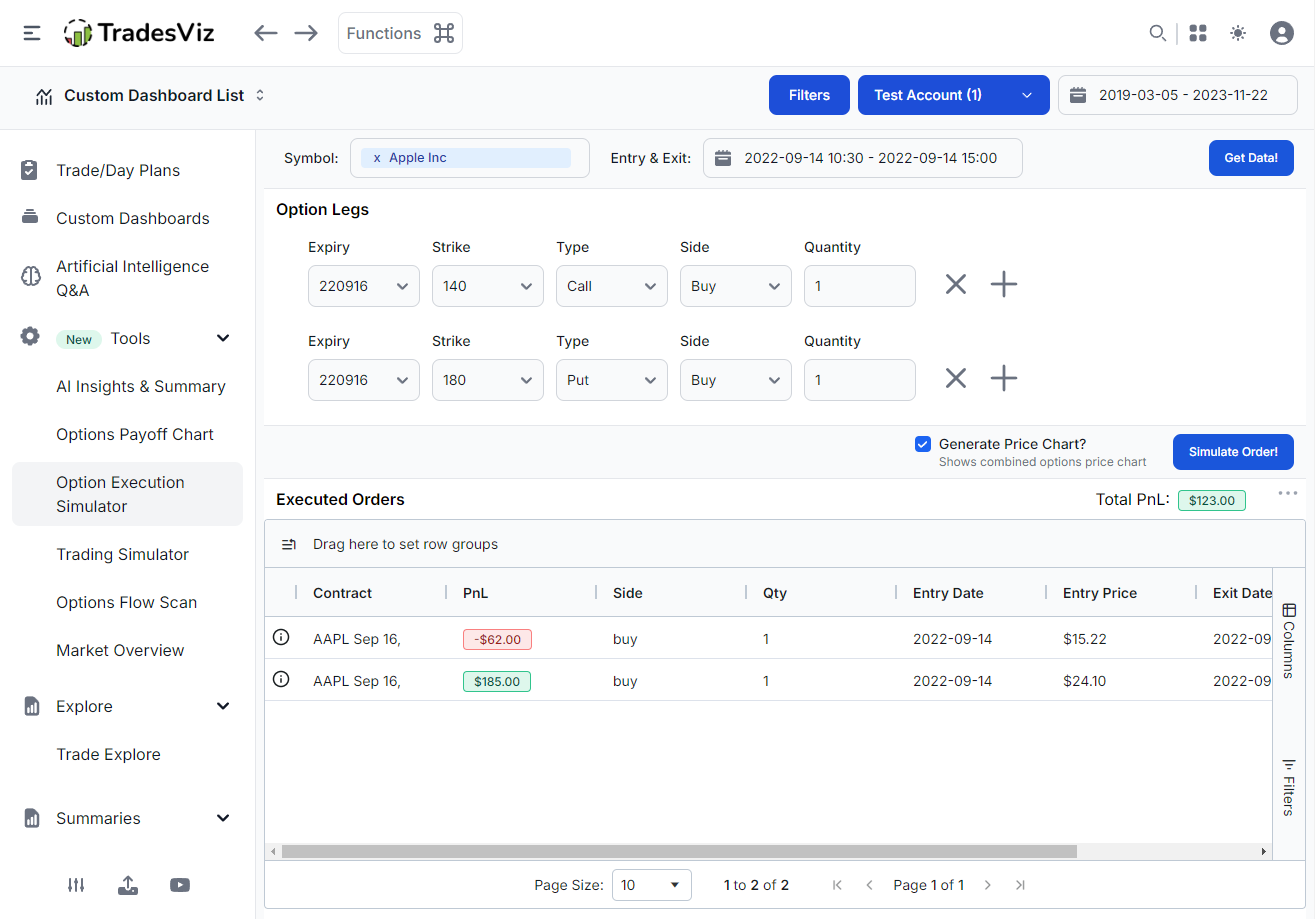Click the blue Filters button
The width and height of the screenshot is (1315, 919).
[x=809, y=95]
